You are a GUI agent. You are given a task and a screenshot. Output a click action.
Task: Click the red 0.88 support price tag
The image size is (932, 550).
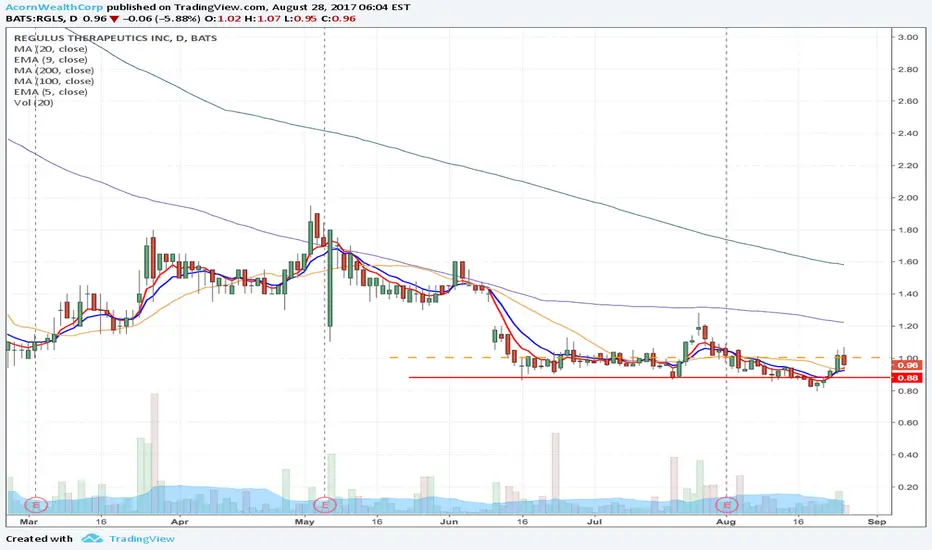click(x=908, y=378)
